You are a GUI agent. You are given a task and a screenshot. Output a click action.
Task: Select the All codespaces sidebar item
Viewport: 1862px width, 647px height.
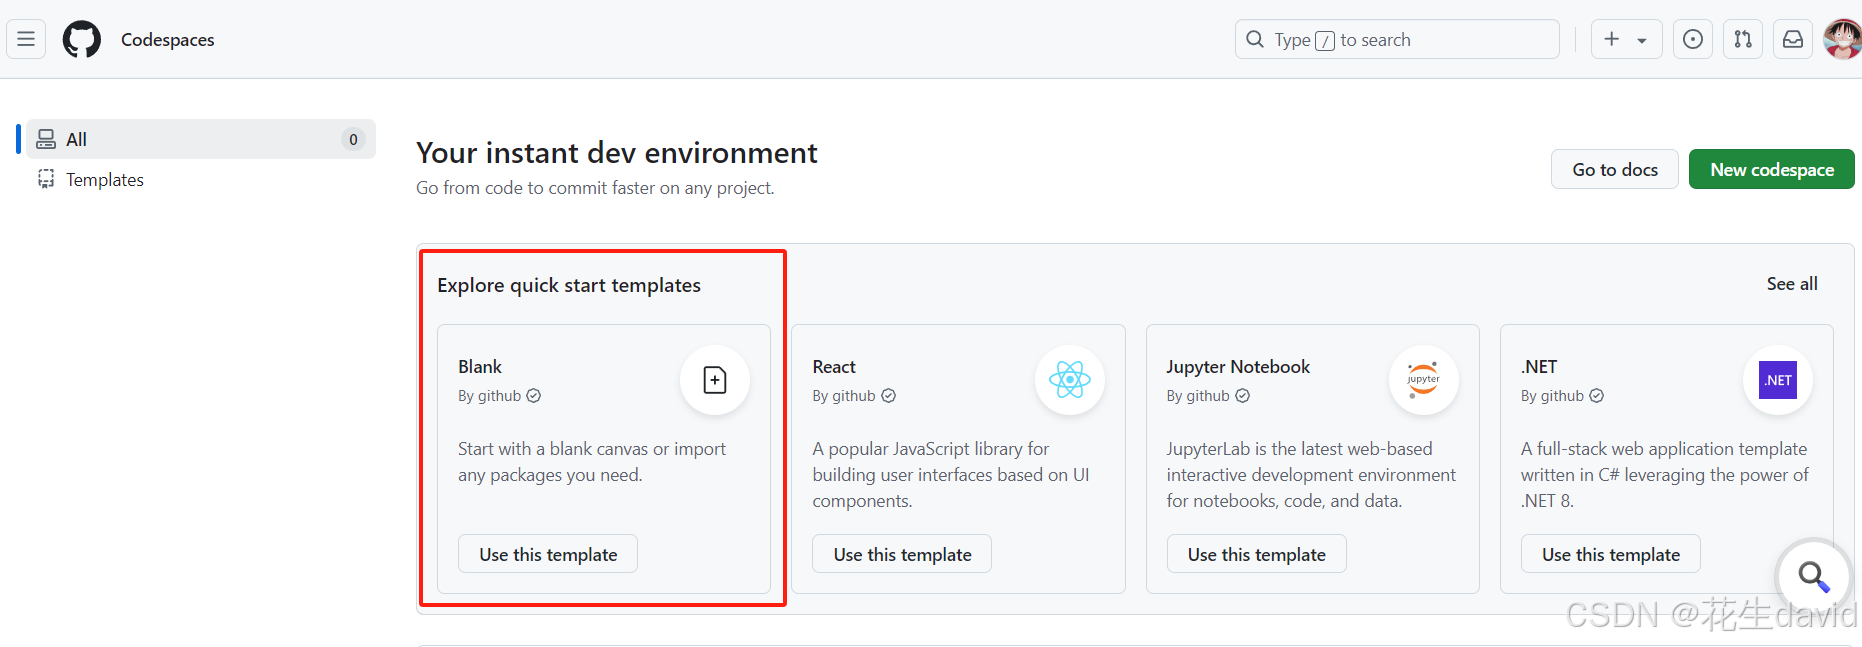pos(201,139)
